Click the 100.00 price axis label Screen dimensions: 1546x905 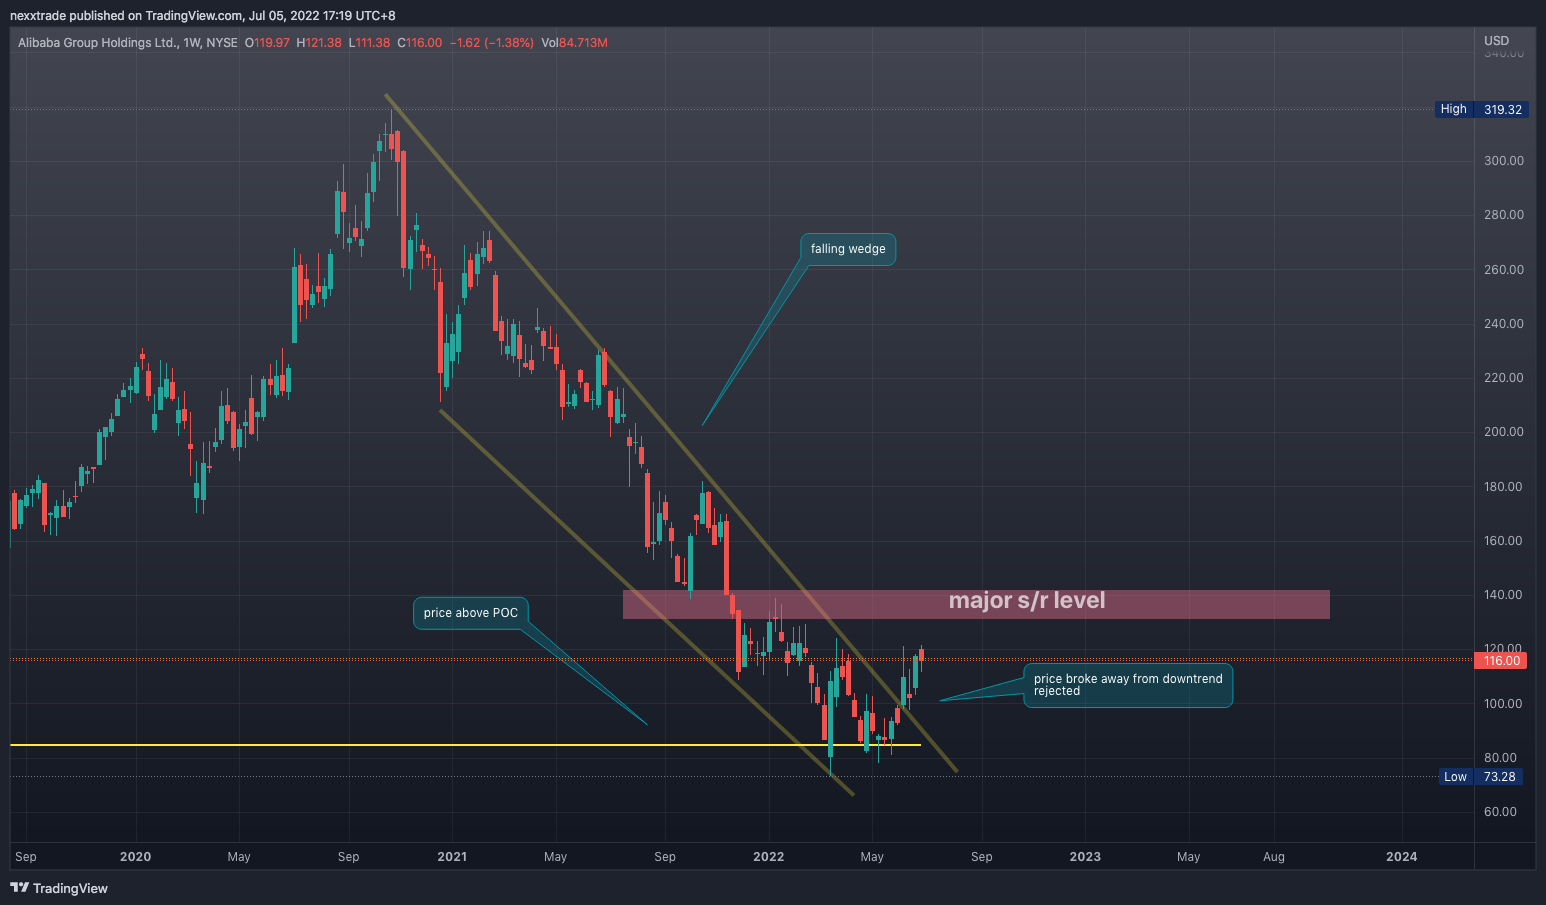[1503, 704]
